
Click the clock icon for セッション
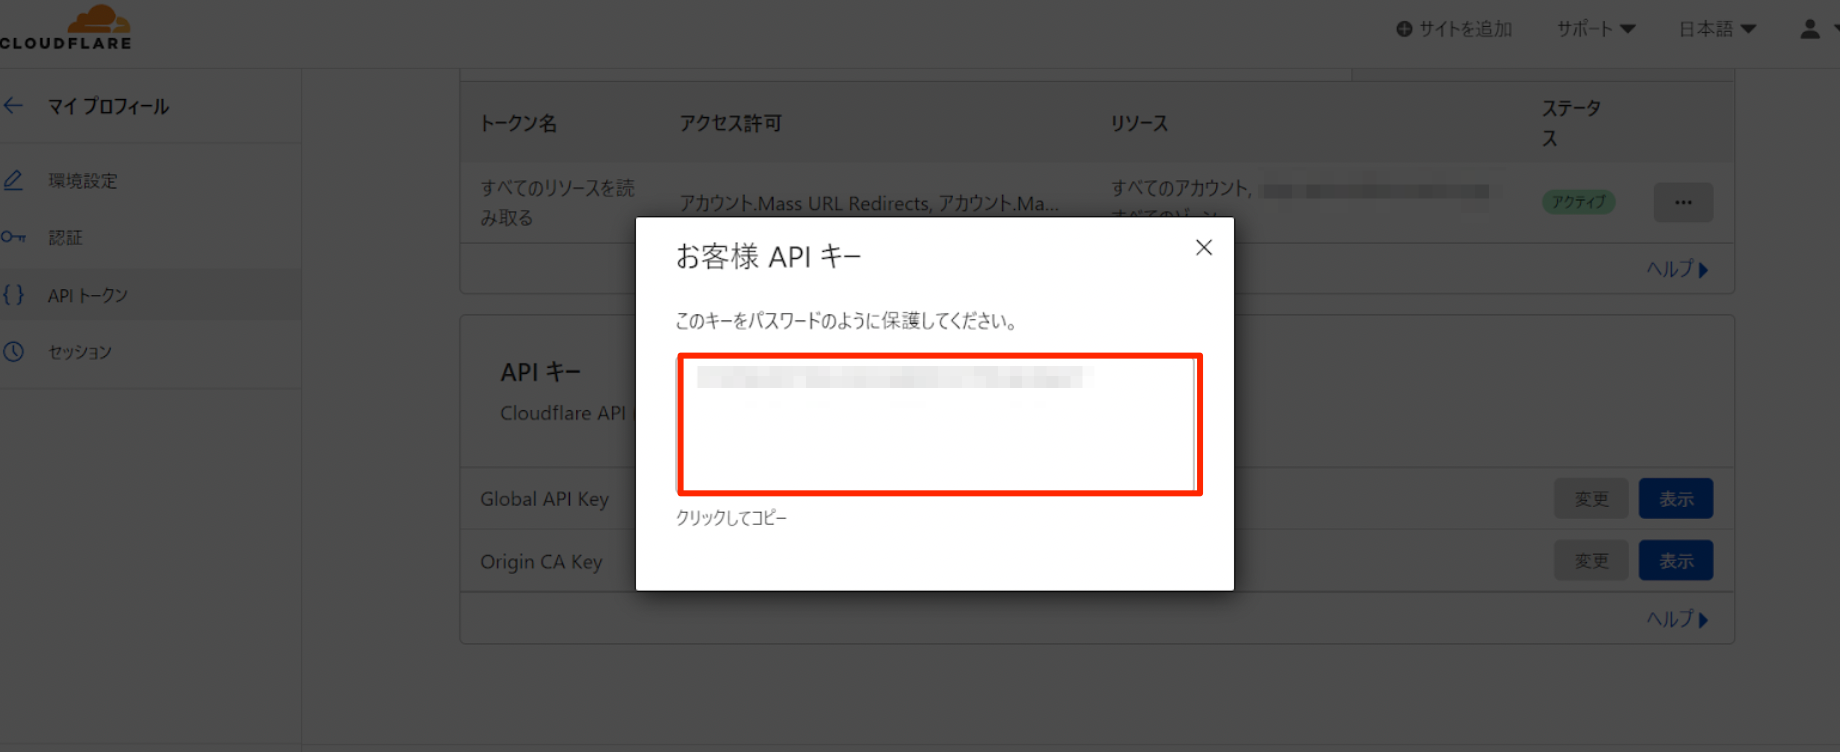pyautogui.click(x=13, y=352)
